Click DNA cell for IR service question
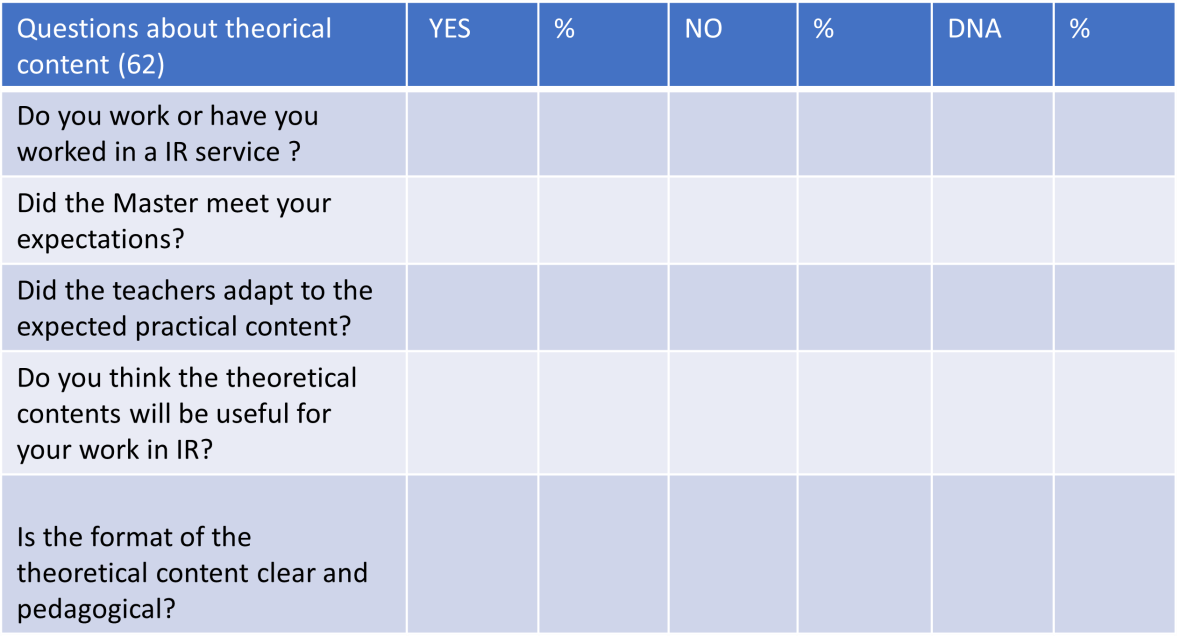 (992, 134)
